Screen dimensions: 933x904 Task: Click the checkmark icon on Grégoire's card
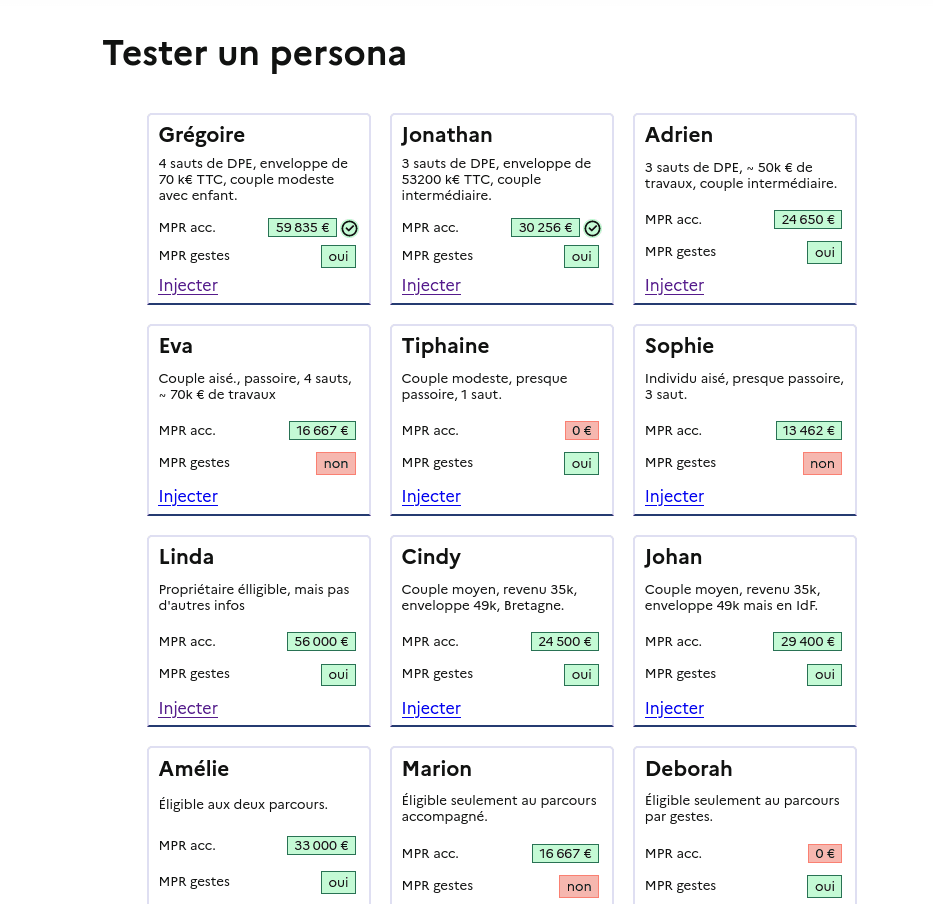350,228
